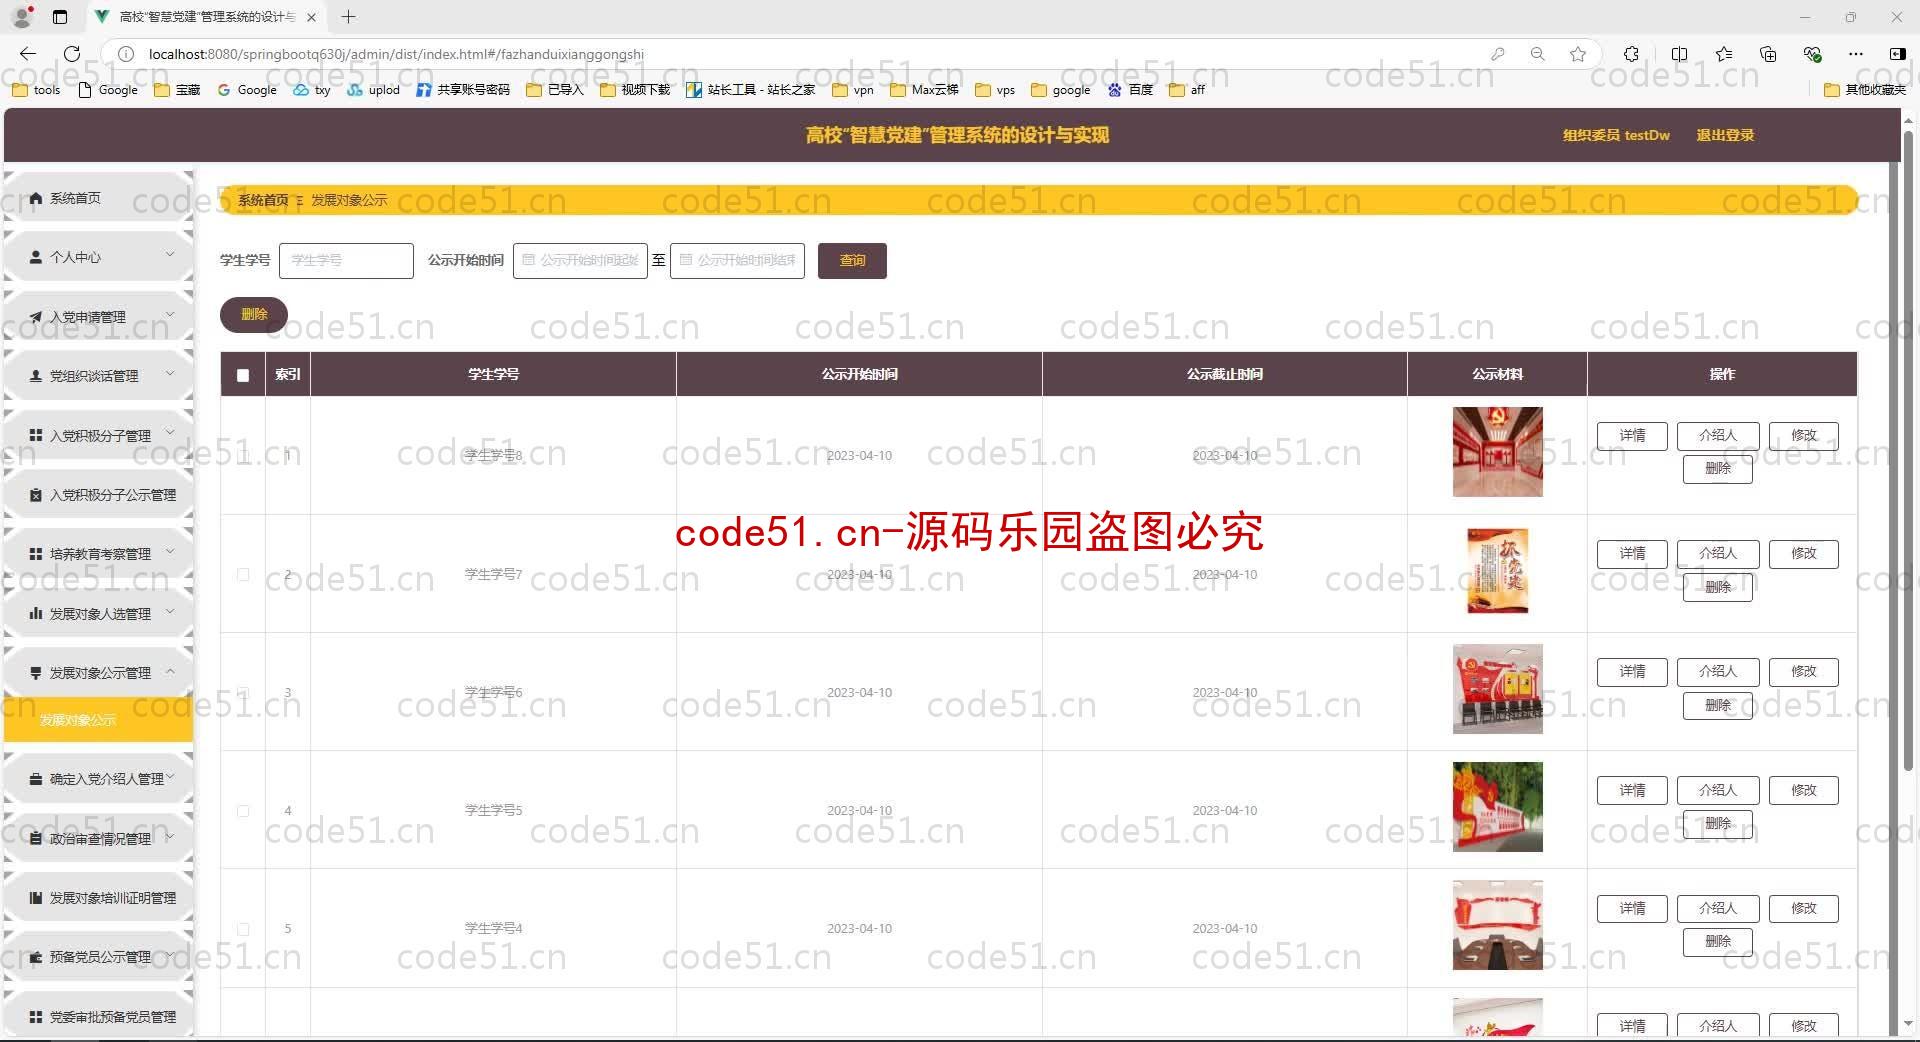
Task: Click the 查询 search button
Action: coord(852,260)
